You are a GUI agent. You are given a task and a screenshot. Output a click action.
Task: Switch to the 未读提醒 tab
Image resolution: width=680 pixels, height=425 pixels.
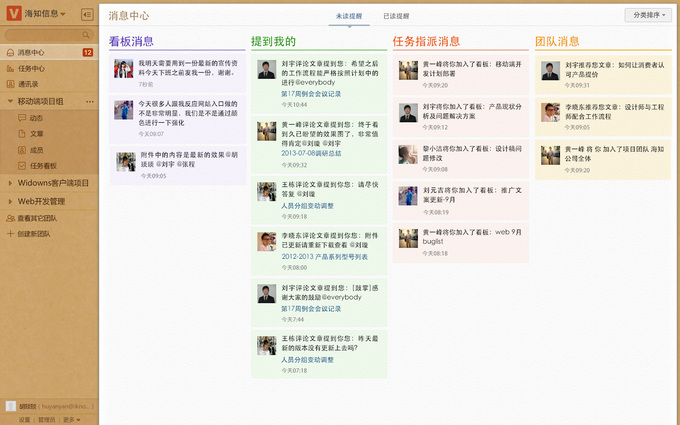349,16
